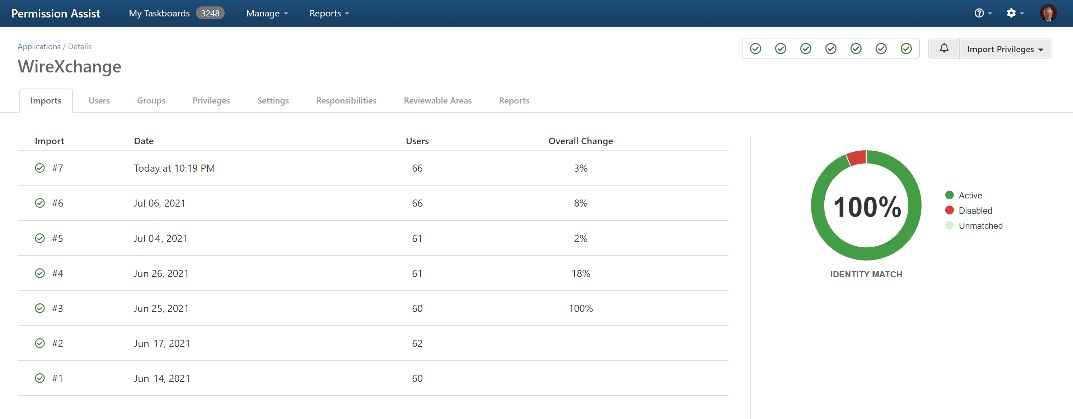Open the help question mark menu
Screen dimensions: 1073x419
(x=983, y=13)
